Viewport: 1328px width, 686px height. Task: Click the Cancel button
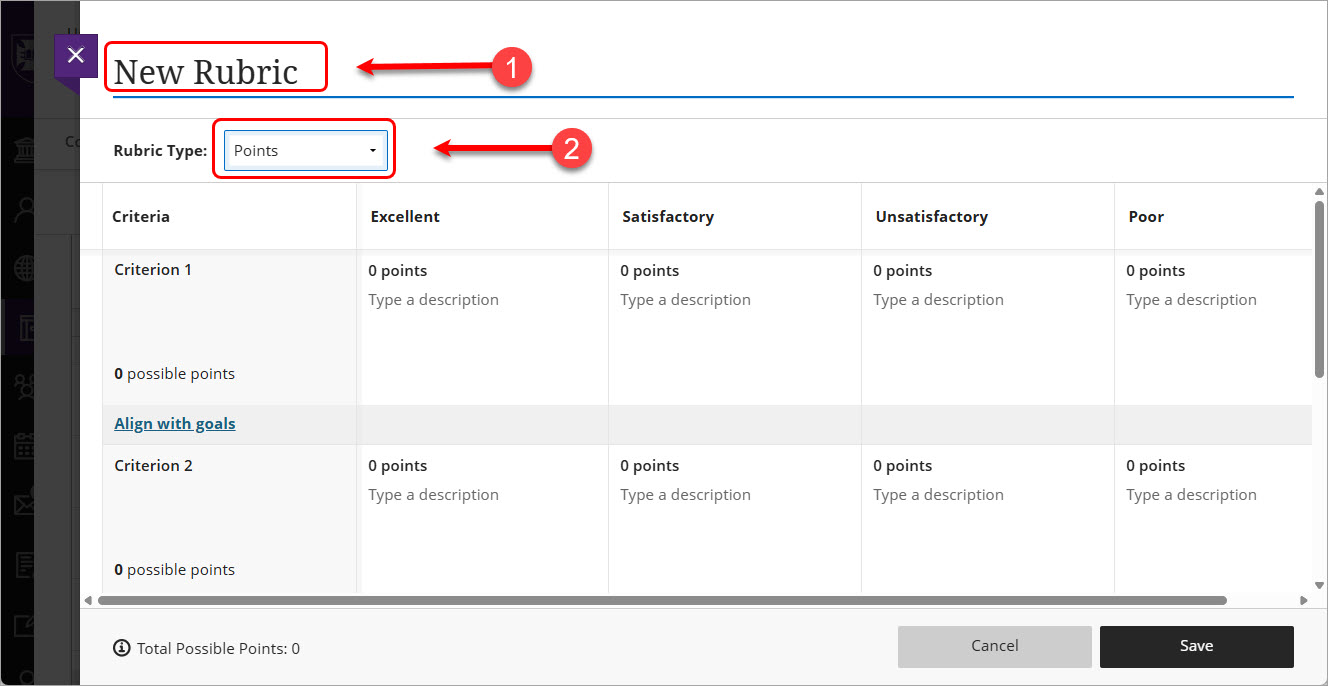995,646
